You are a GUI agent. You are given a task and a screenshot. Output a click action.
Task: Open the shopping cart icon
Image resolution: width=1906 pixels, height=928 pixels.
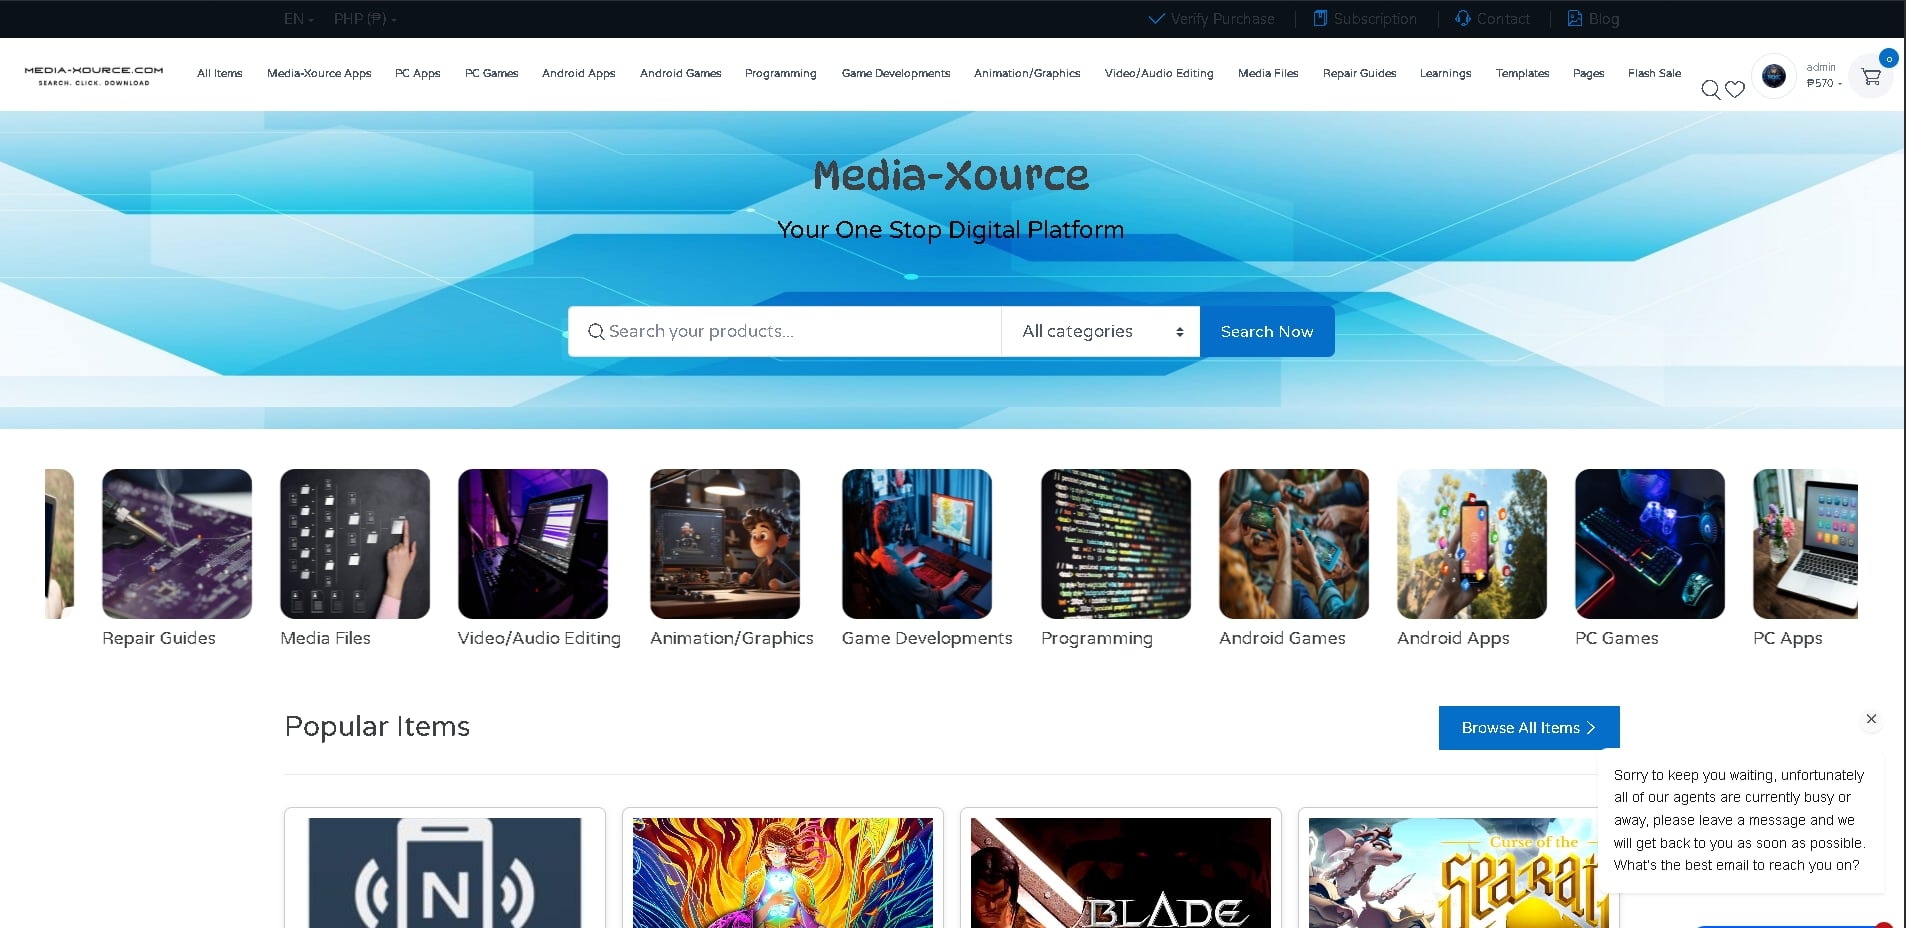pyautogui.click(x=1871, y=76)
